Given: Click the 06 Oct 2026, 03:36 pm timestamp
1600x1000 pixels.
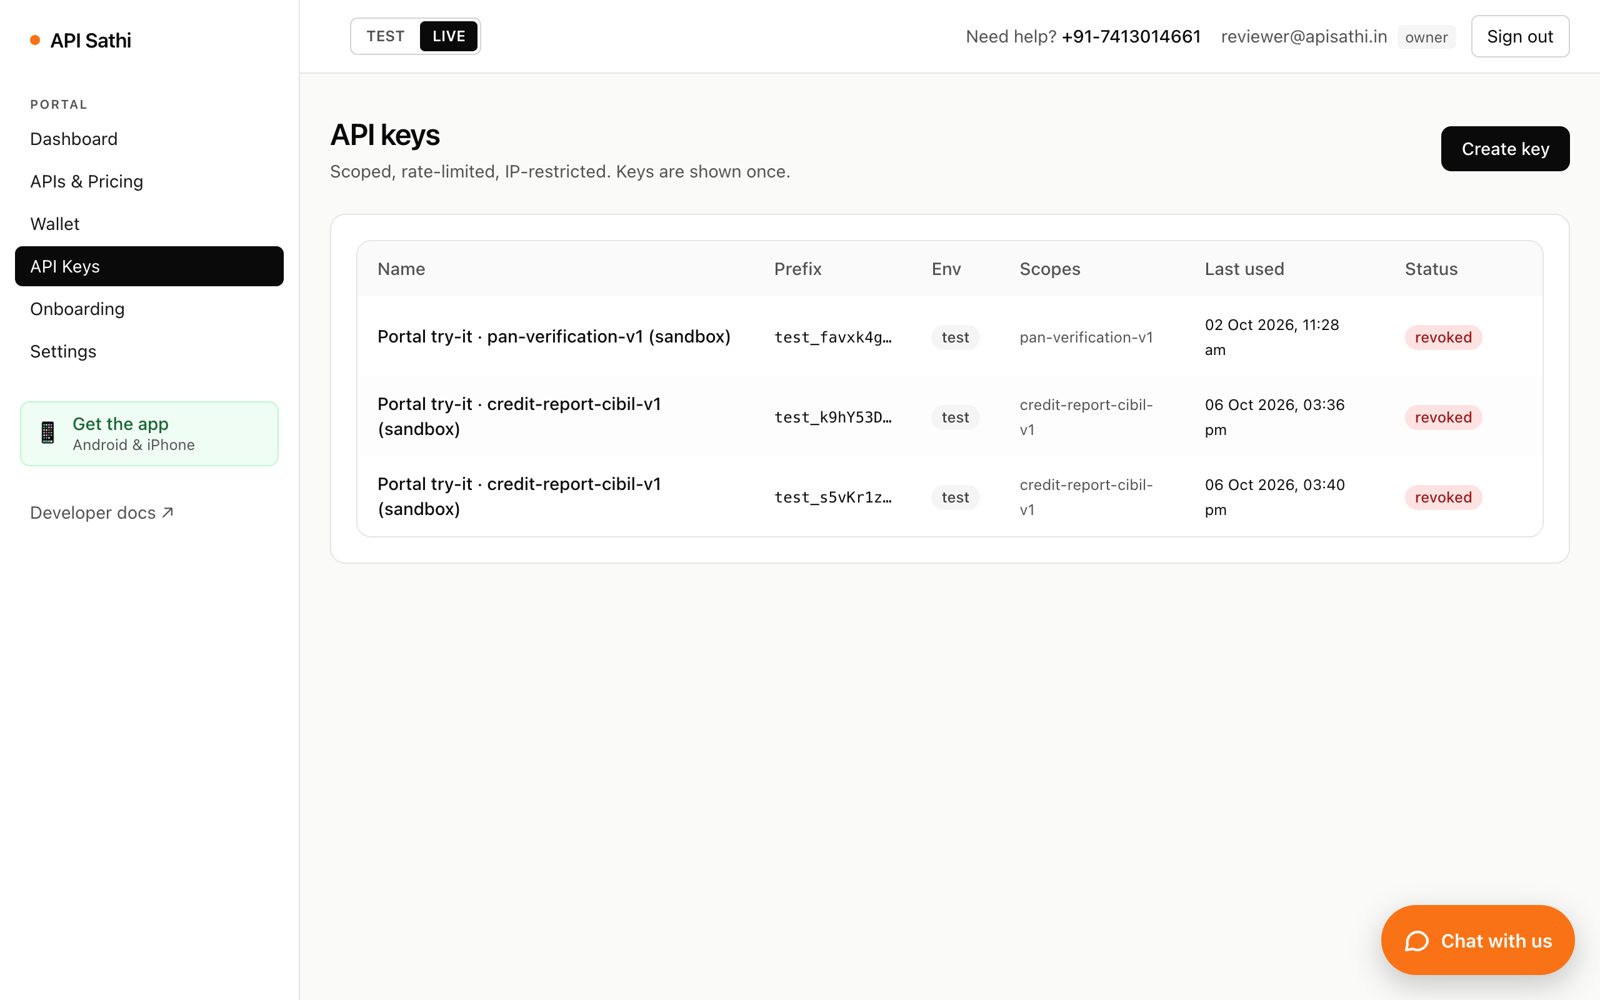Looking at the screenshot, I should (1275, 417).
